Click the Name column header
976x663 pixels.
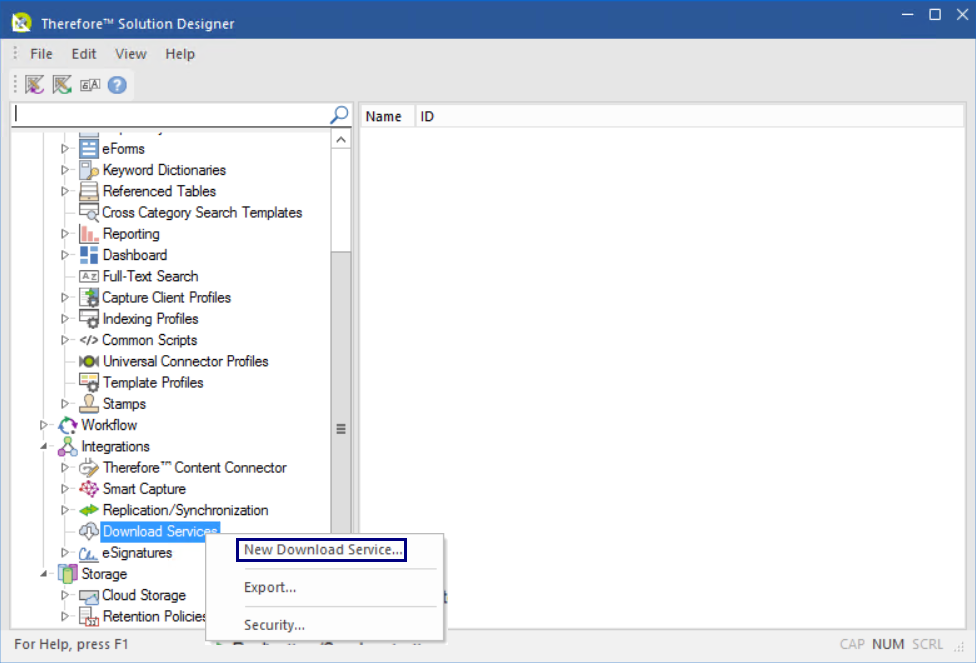pos(387,116)
